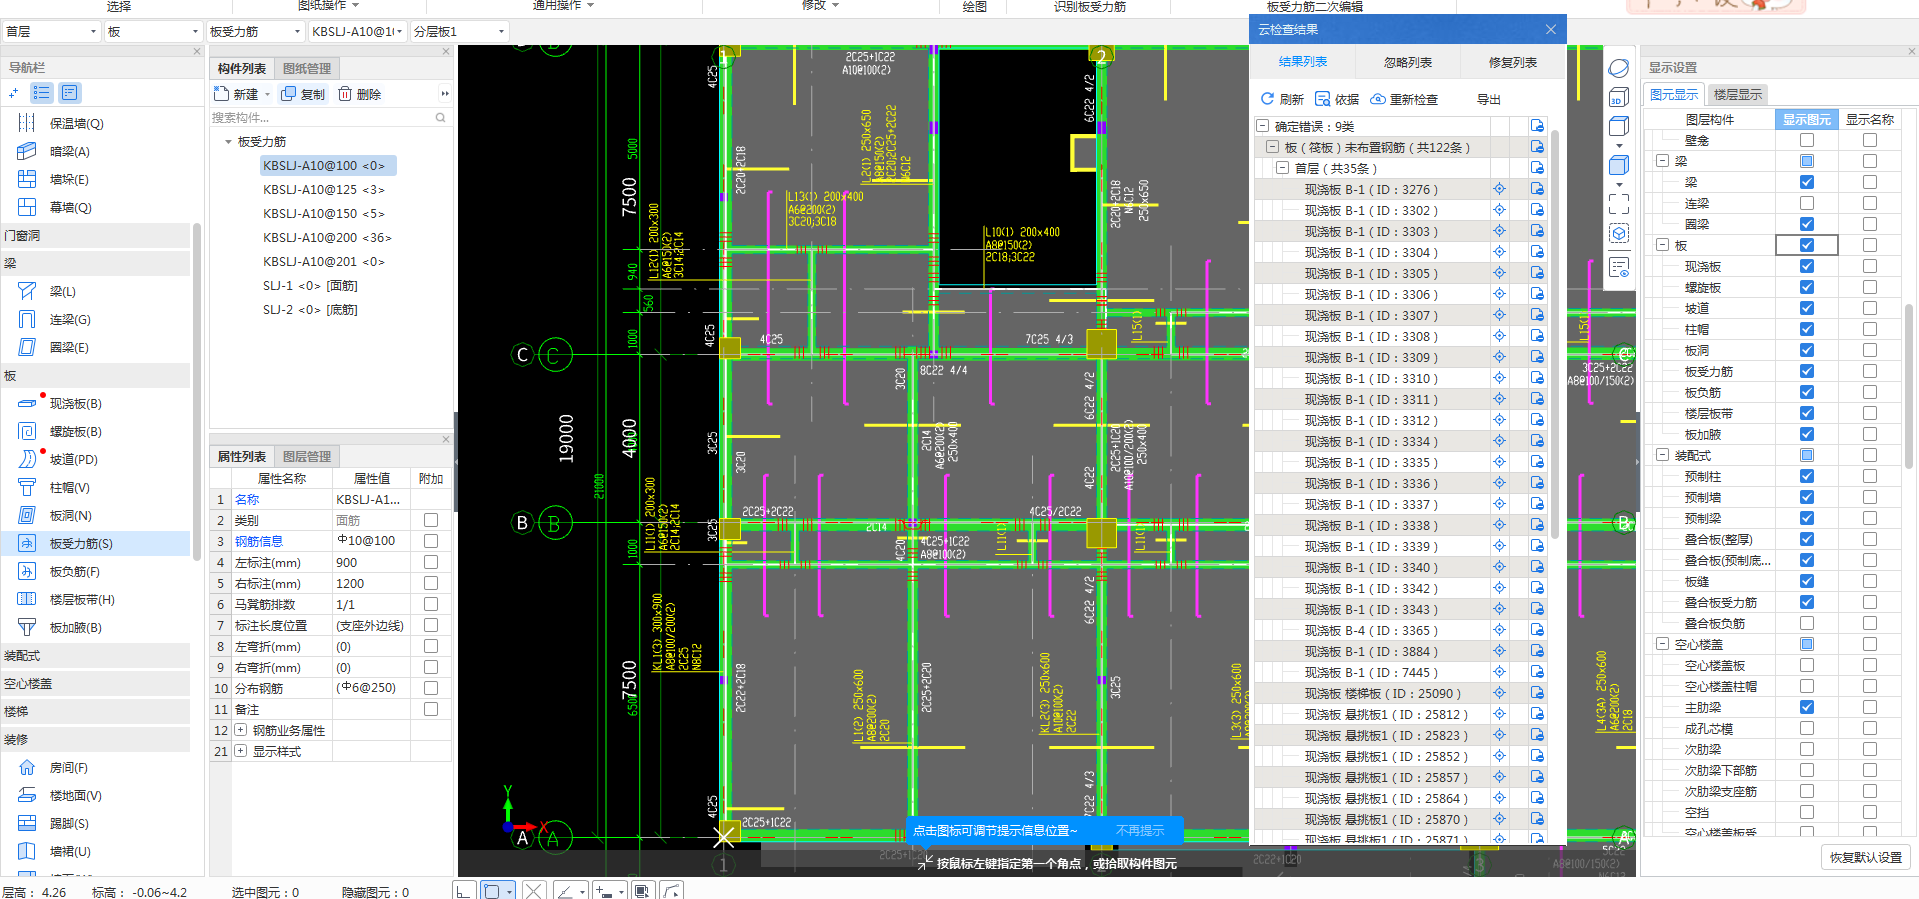Screen dimensions: 1919x899
Task: Select the 梁(L) beam component
Action: coord(62,292)
